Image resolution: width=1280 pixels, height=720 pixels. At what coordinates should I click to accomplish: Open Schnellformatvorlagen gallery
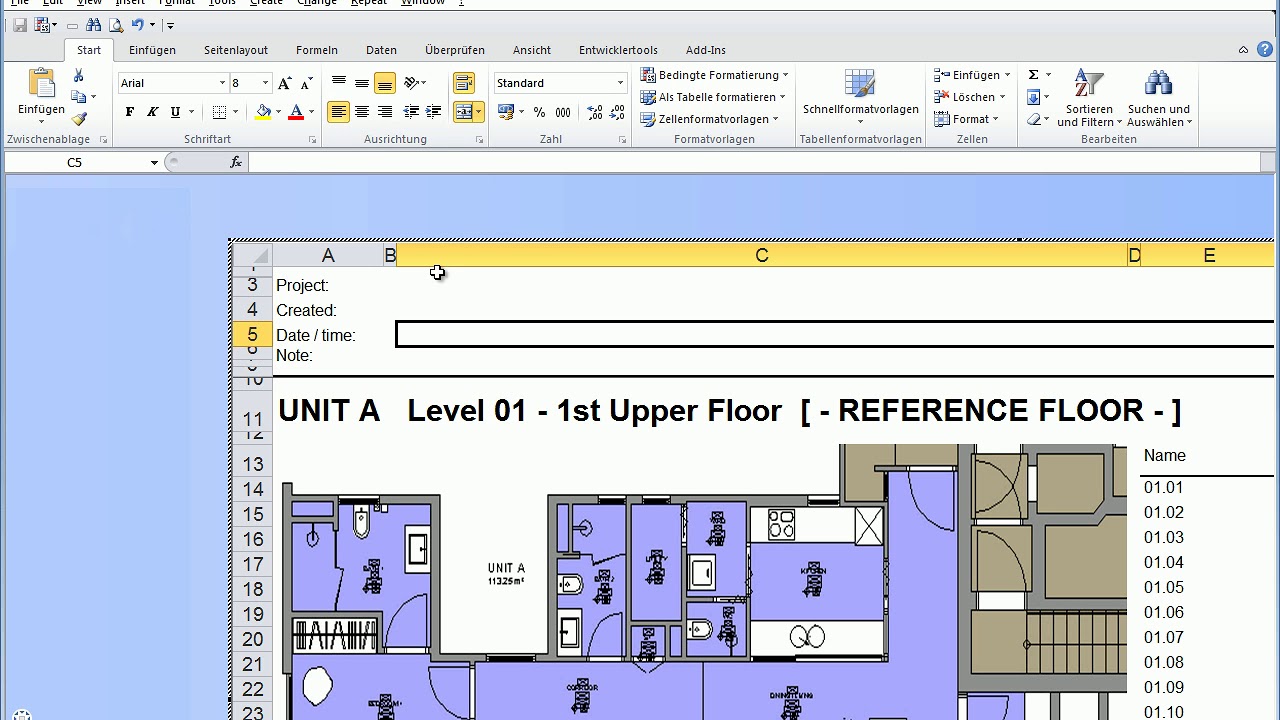(860, 98)
